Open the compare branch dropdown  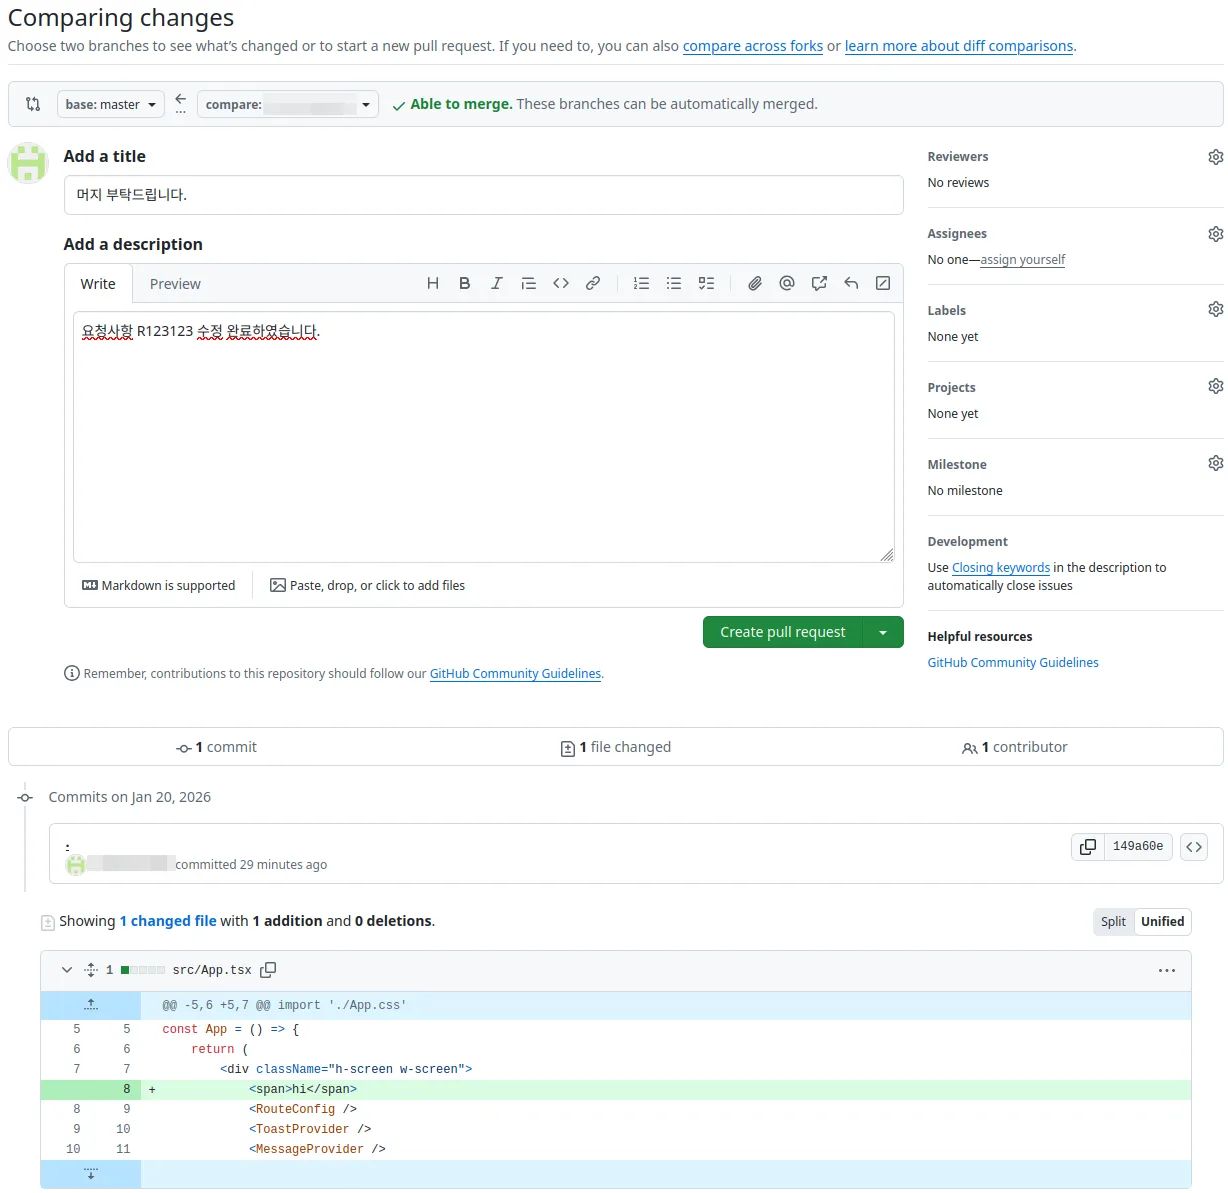(288, 105)
